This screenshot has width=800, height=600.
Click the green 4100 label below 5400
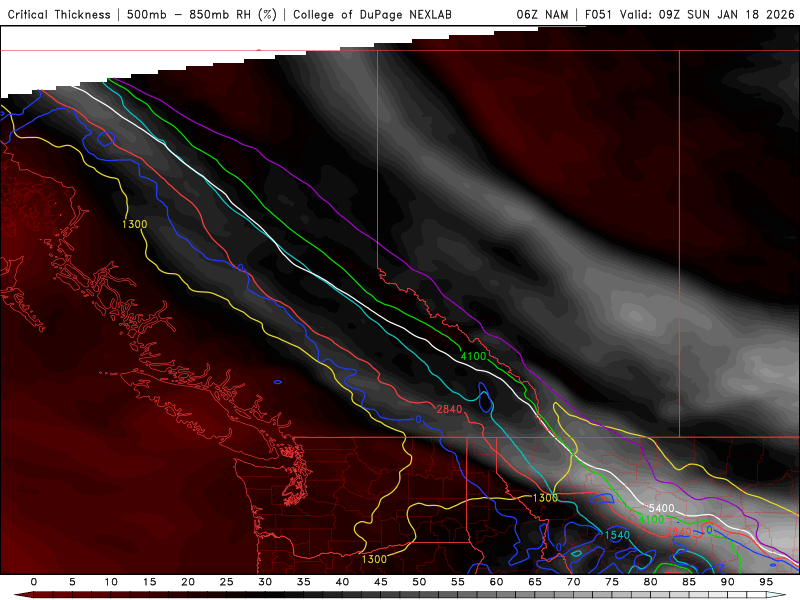pyautogui.click(x=652, y=519)
